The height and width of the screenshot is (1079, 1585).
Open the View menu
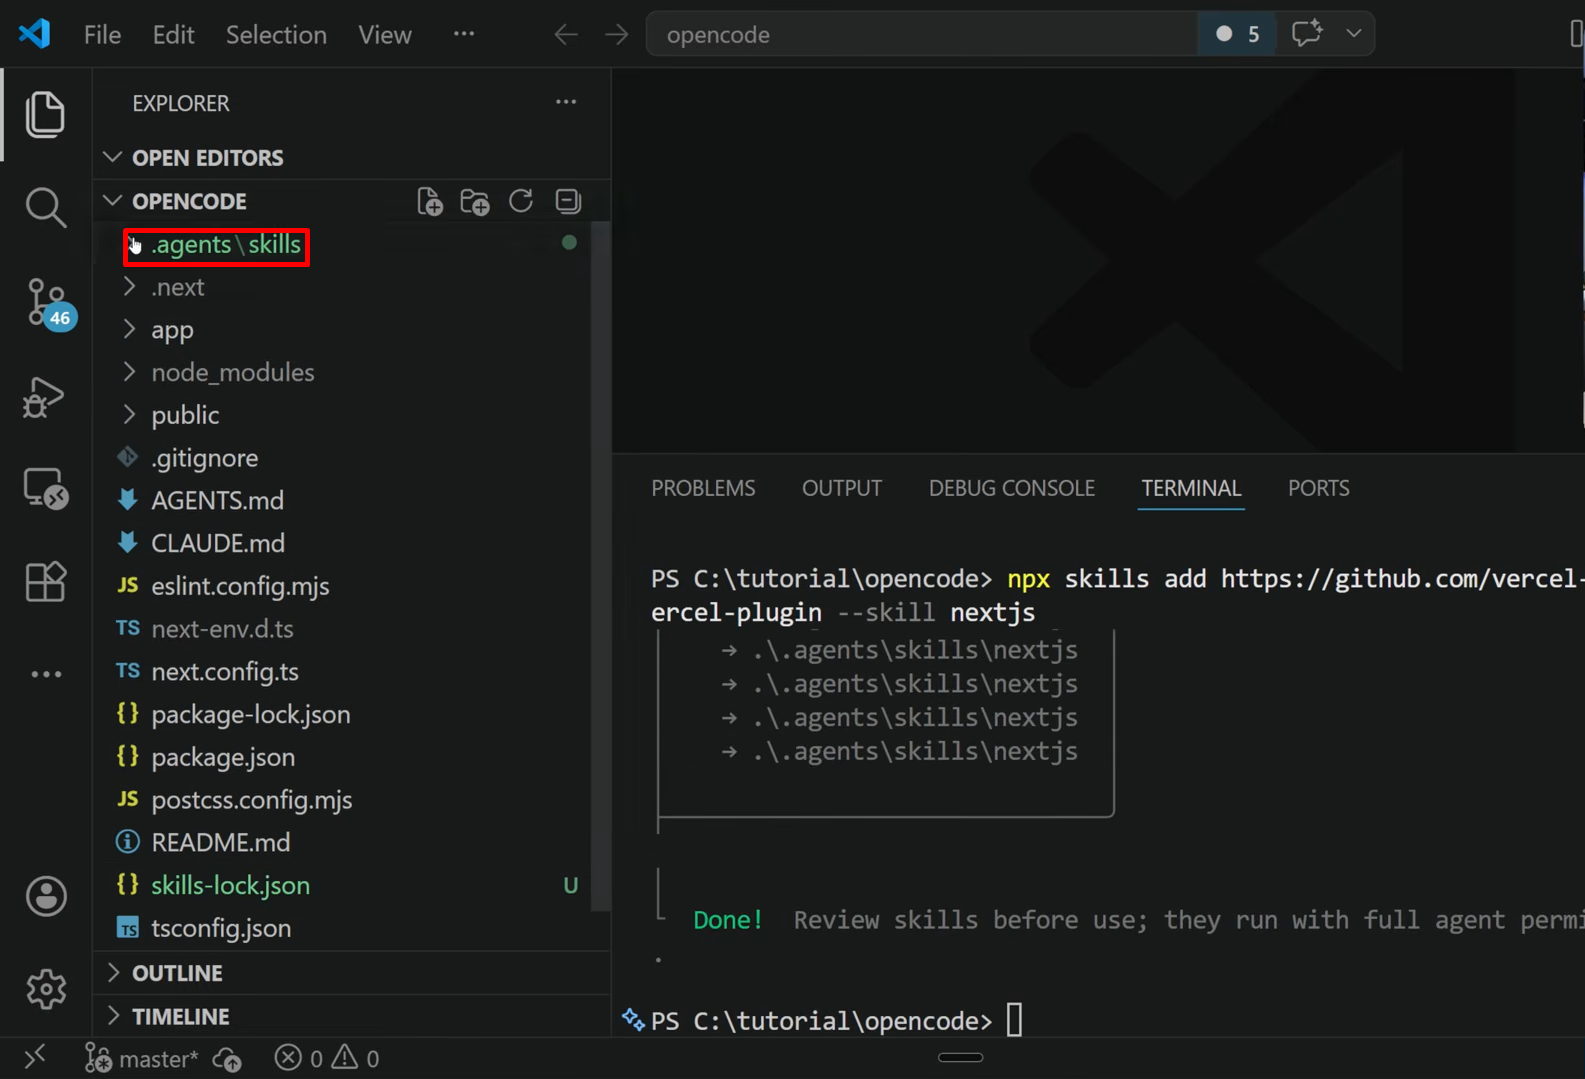pyautogui.click(x=385, y=34)
